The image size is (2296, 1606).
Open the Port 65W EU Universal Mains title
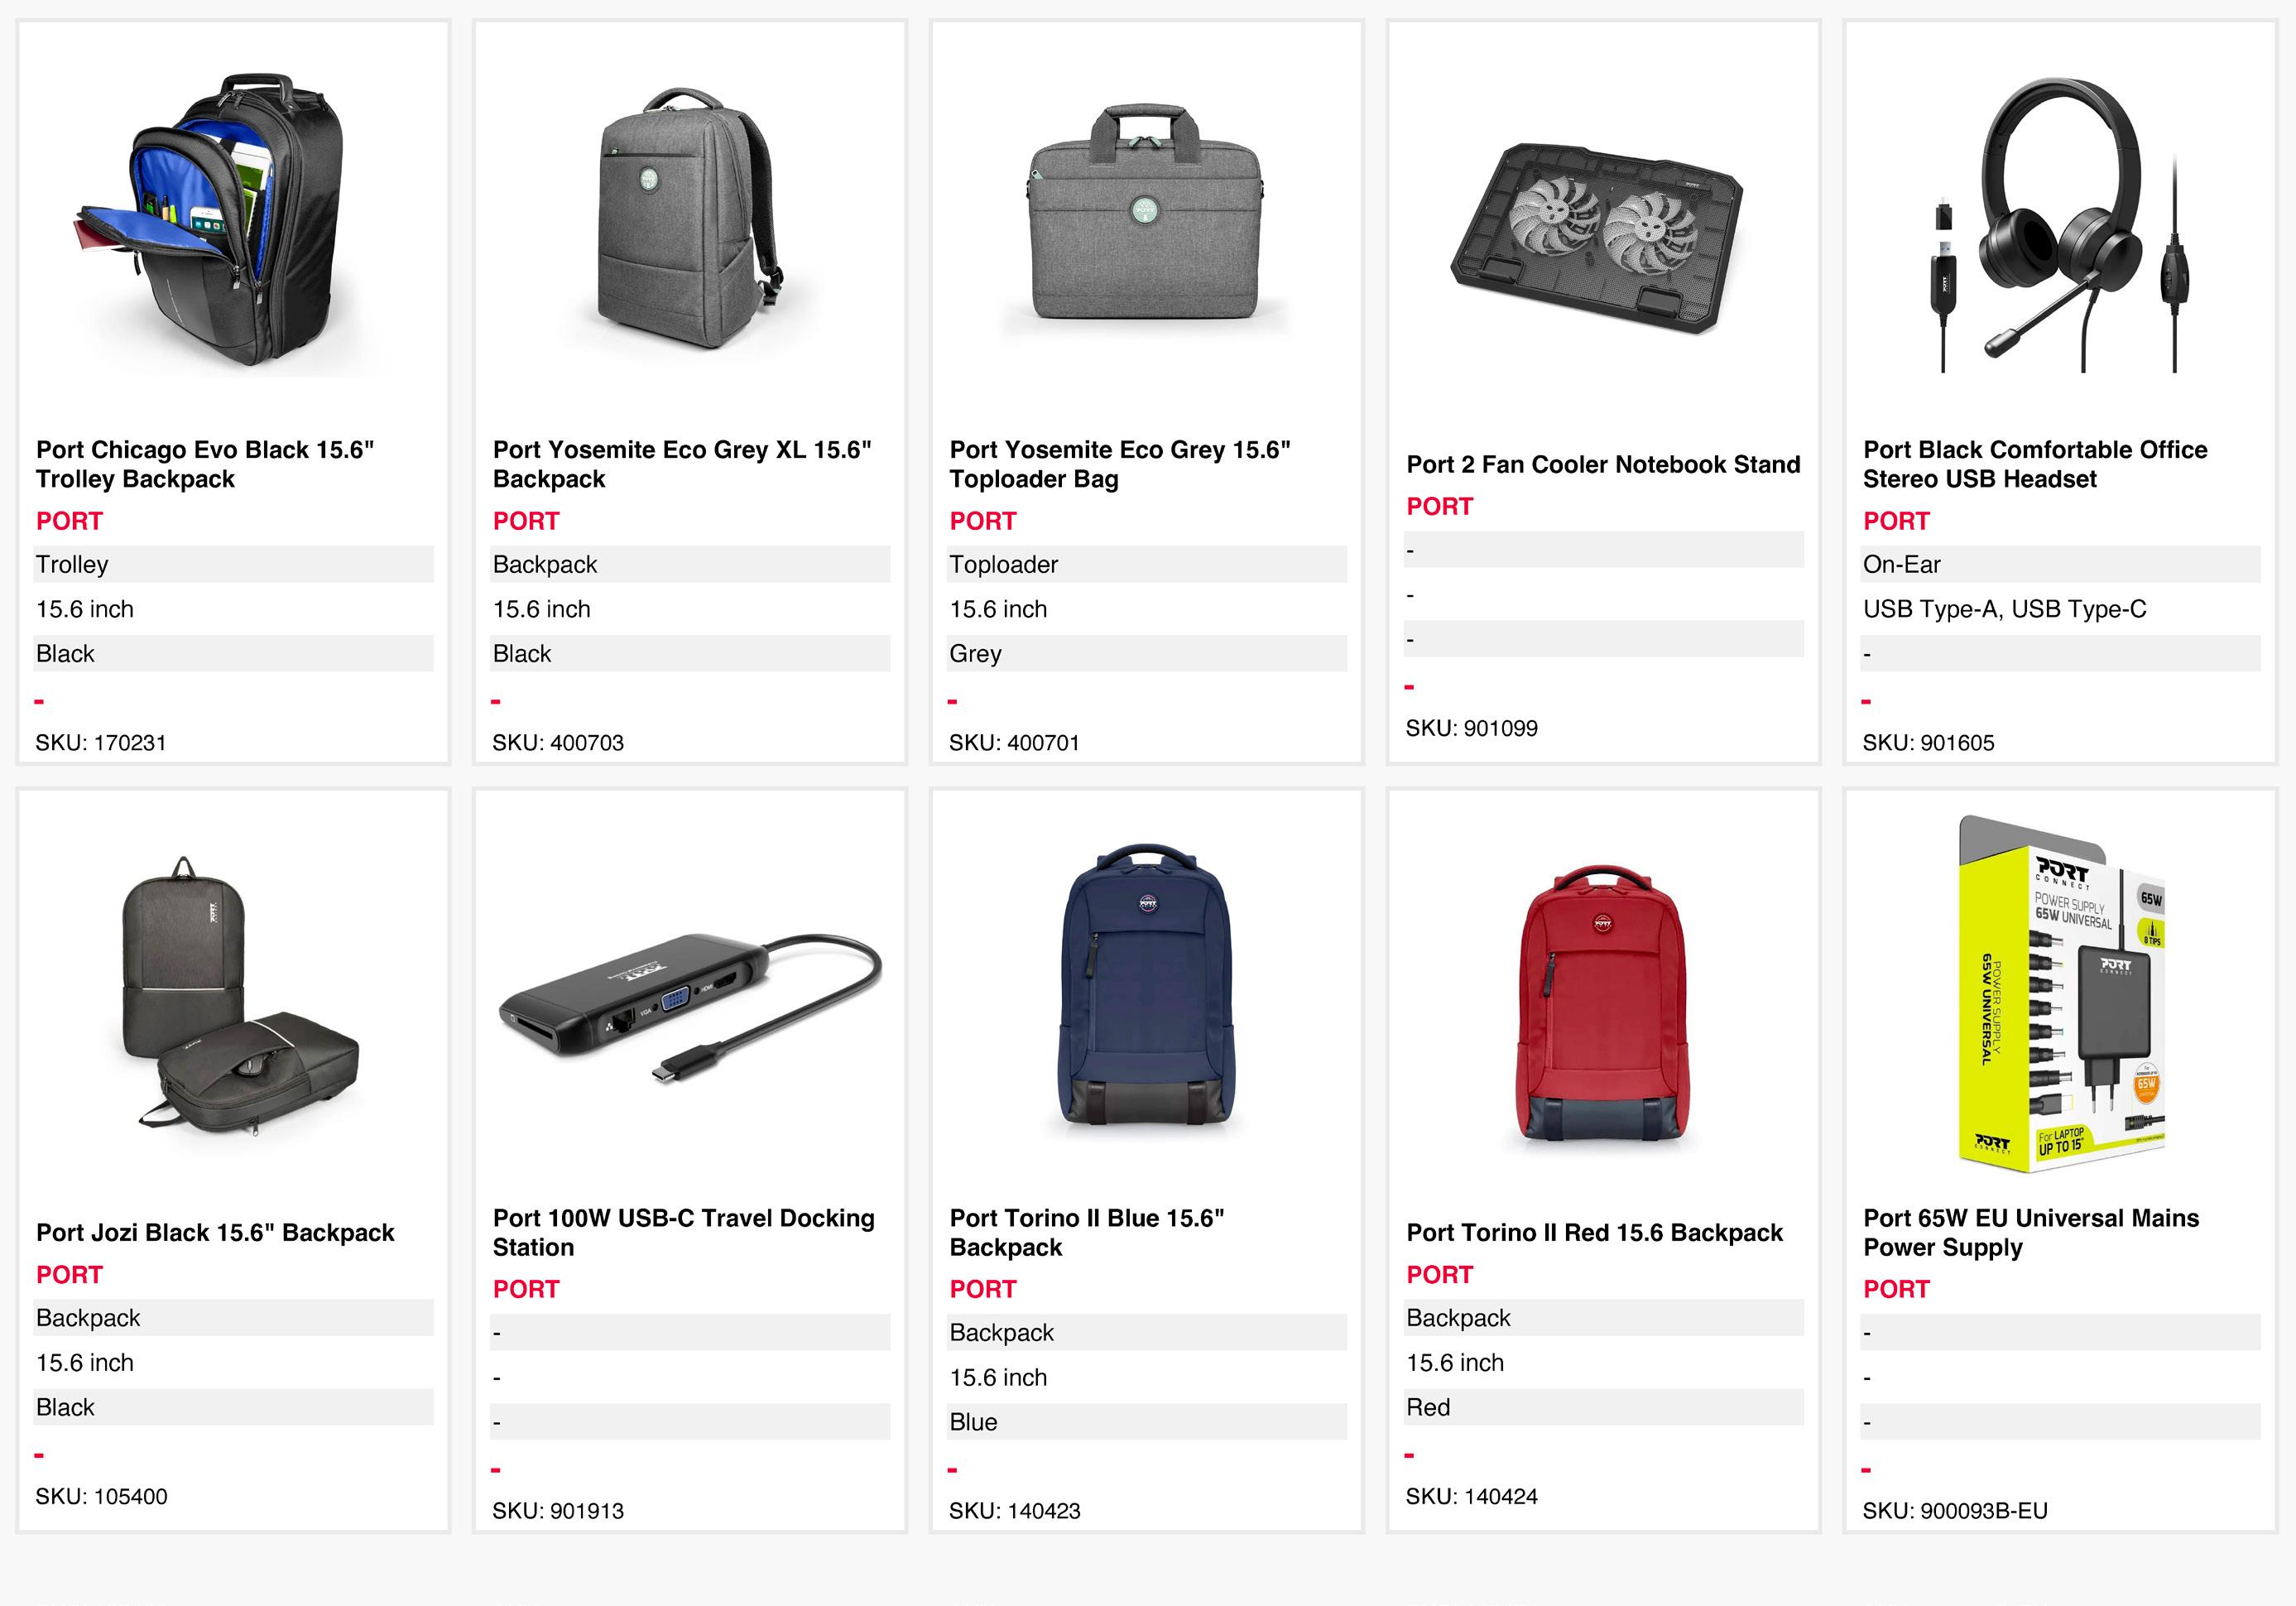[x=2030, y=1232]
